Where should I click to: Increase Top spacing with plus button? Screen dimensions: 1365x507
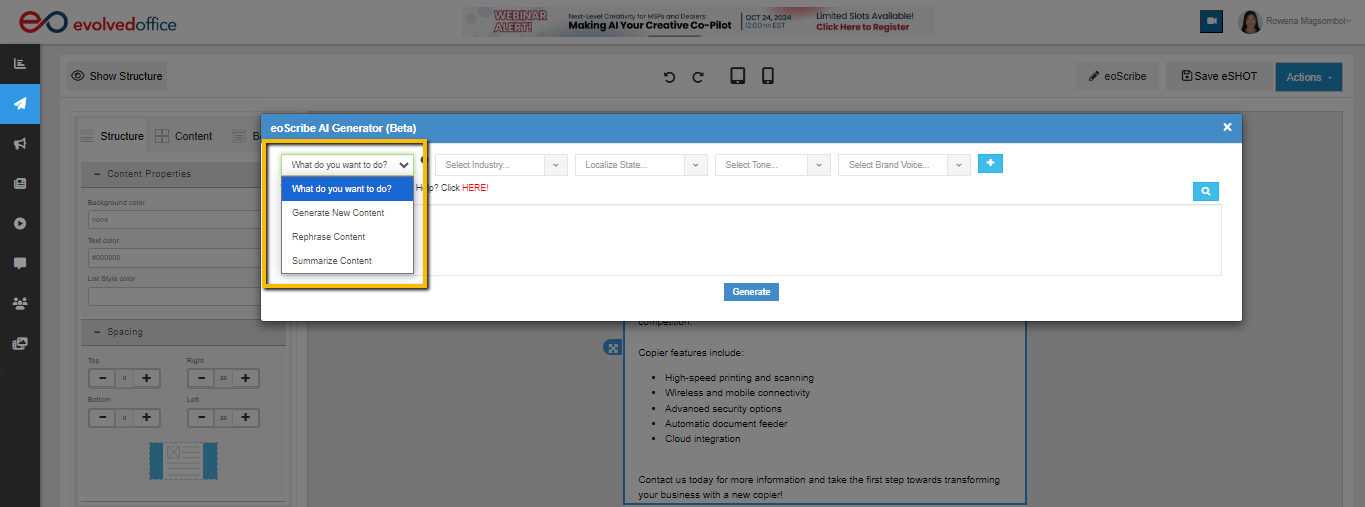tap(147, 378)
